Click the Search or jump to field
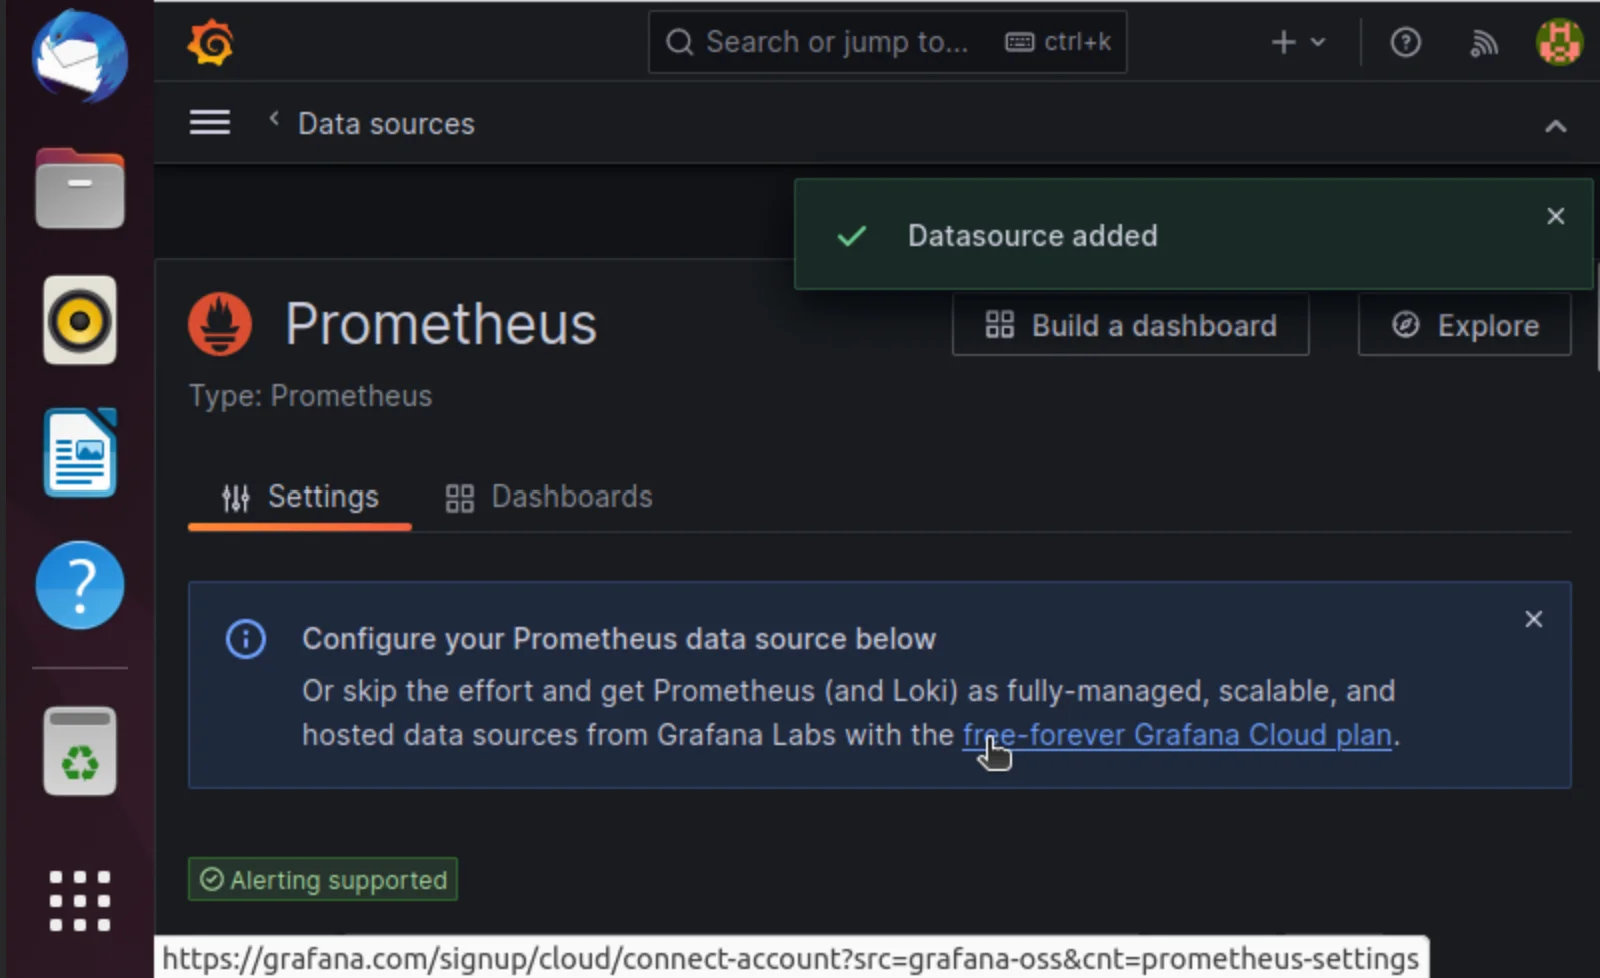The image size is (1600, 978). click(x=836, y=43)
